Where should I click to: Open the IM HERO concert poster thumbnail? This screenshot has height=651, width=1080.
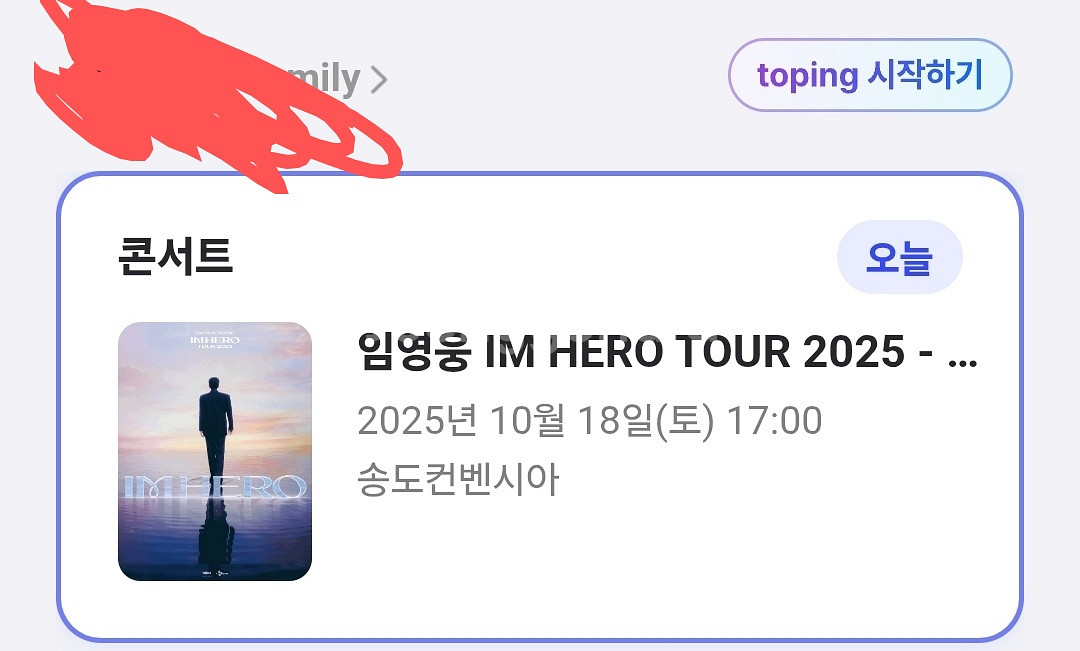pyautogui.click(x=215, y=451)
